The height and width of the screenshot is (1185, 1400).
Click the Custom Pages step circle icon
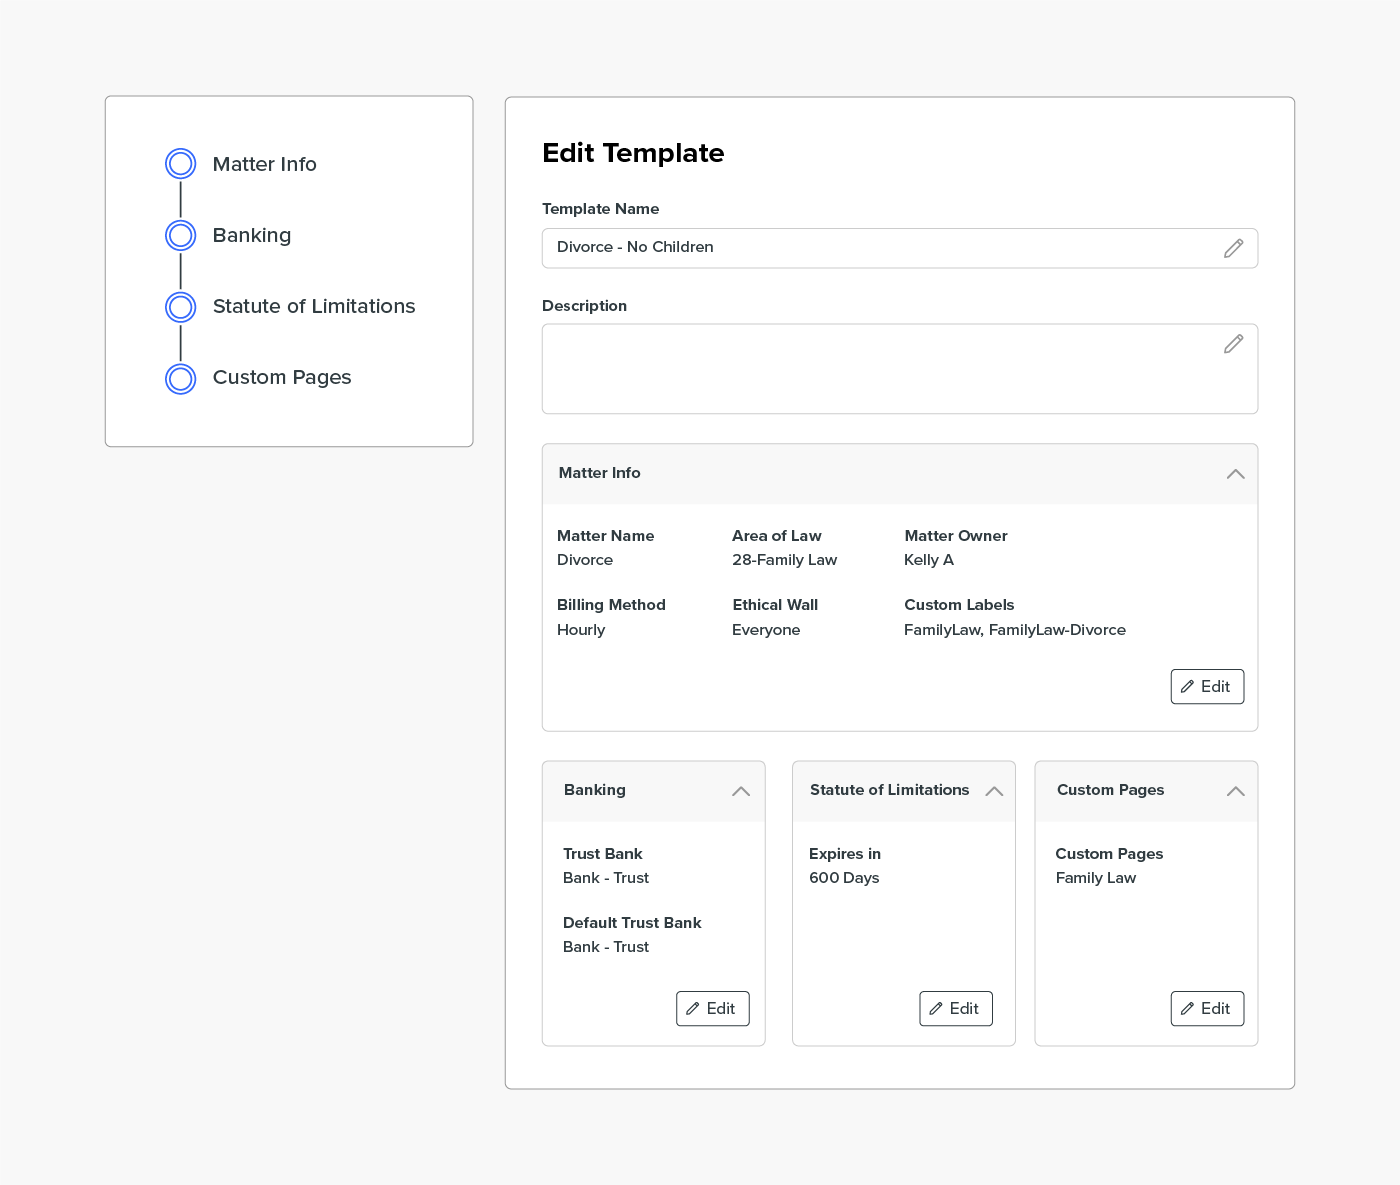pos(181,379)
